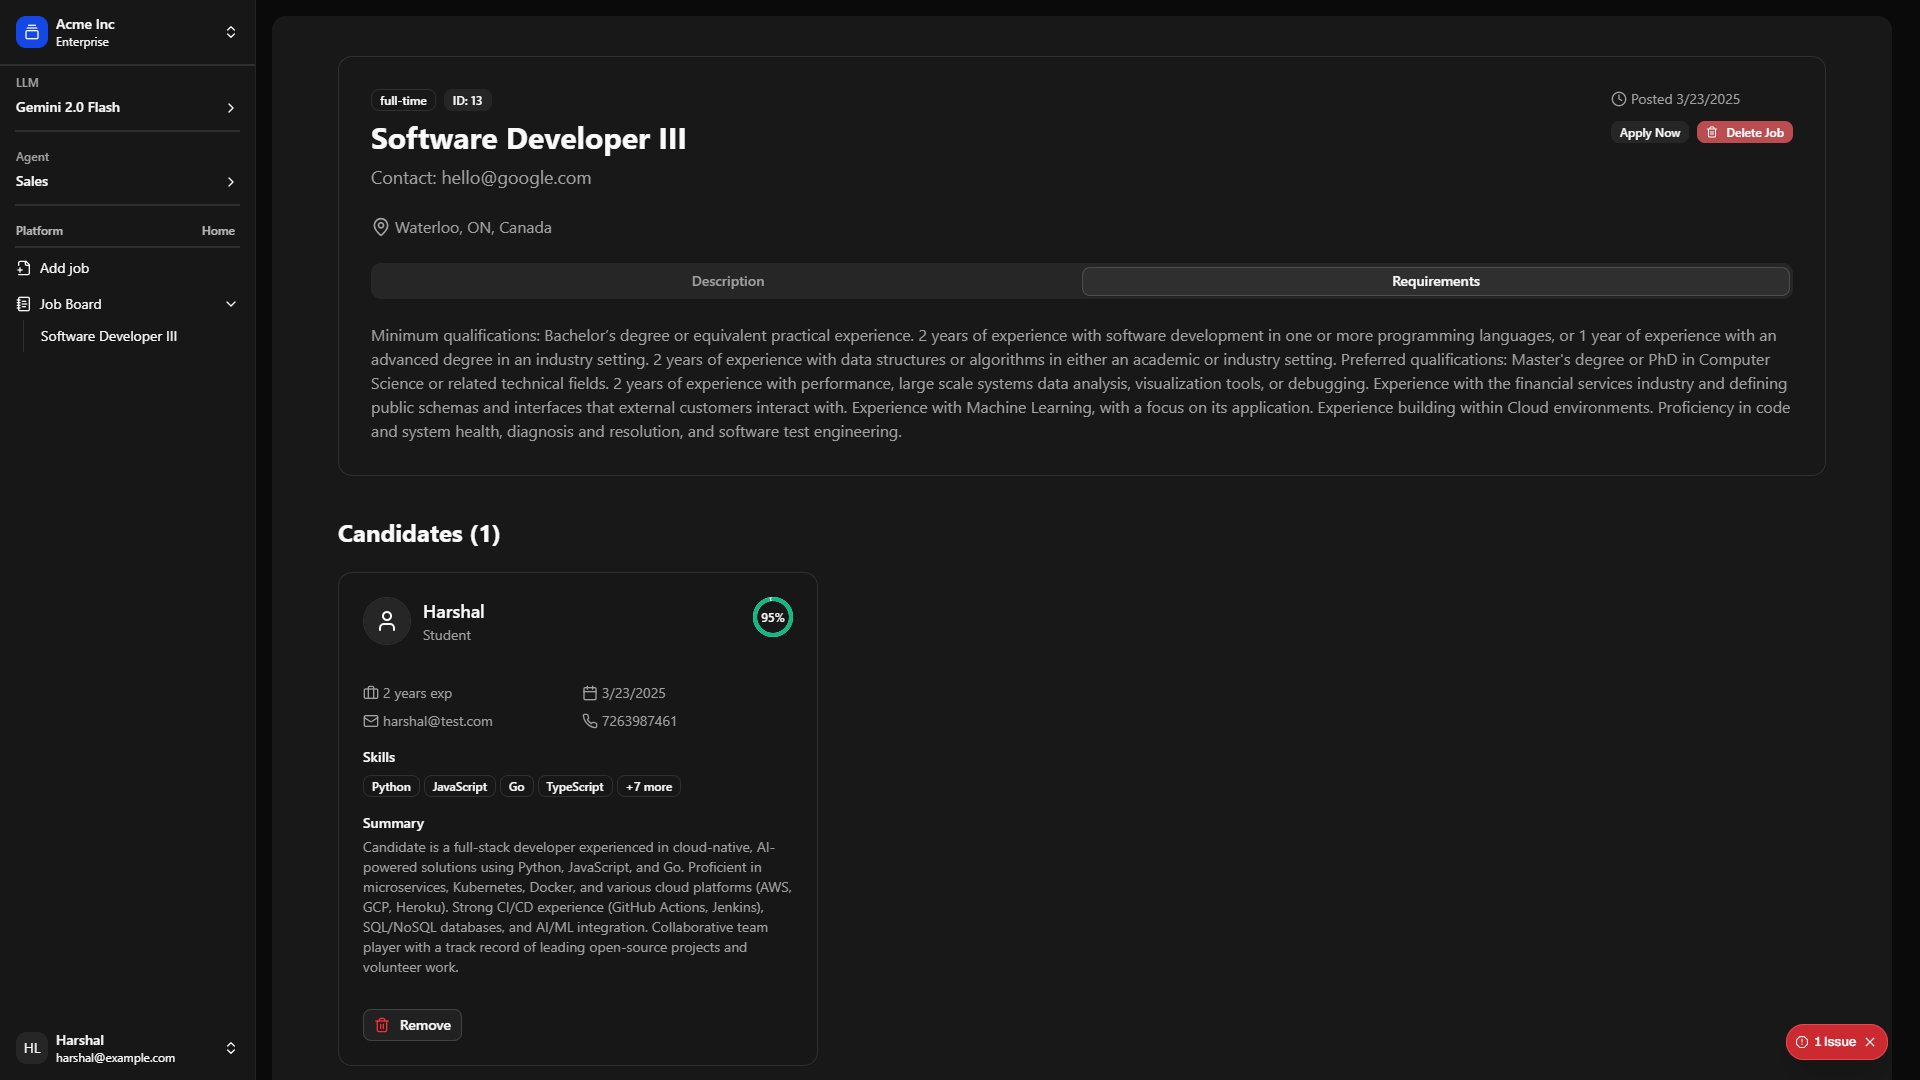This screenshot has width=1920, height=1080.
Task: Click the 95% match score ring
Action: pyautogui.click(x=772, y=617)
